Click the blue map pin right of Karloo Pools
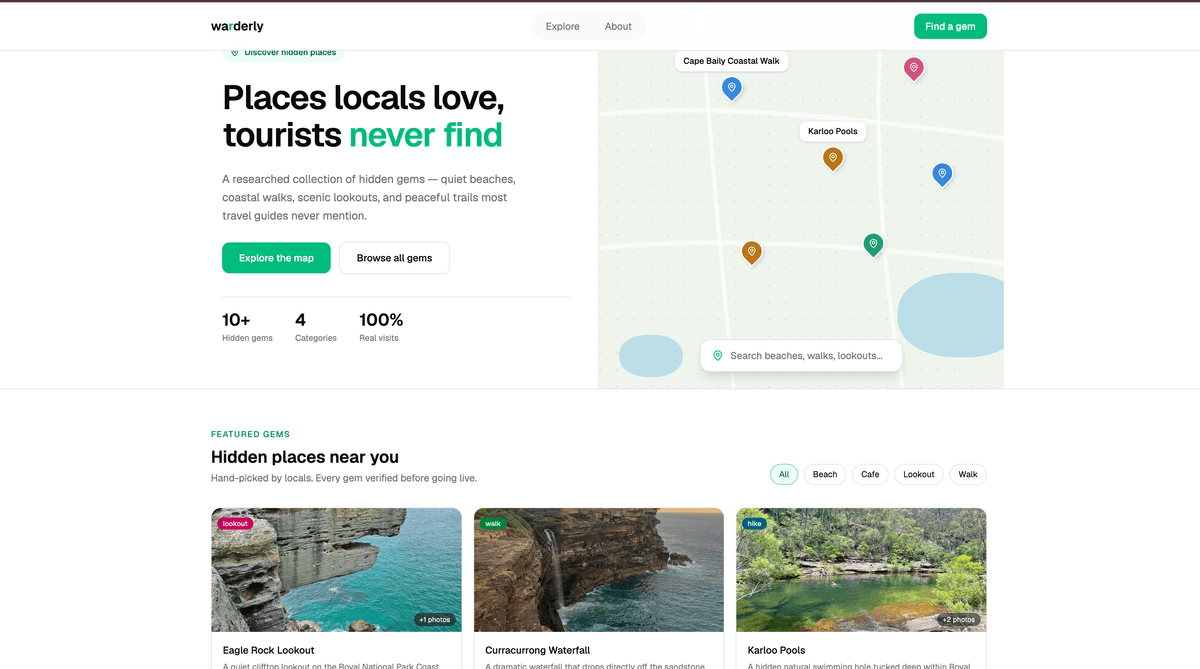Screen dimensions: 1200x669 (x=942, y=175)
